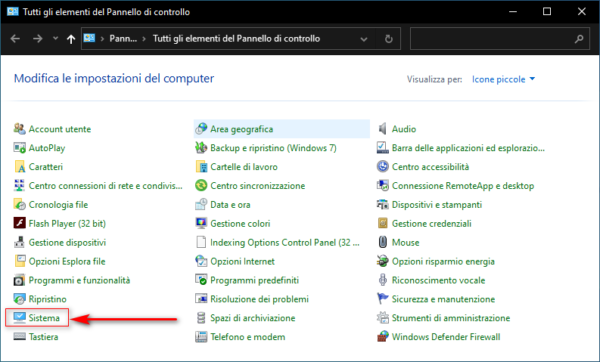Click the Flash Player icon
This screenshot has width=600, height=362.
tap(19, 223)
